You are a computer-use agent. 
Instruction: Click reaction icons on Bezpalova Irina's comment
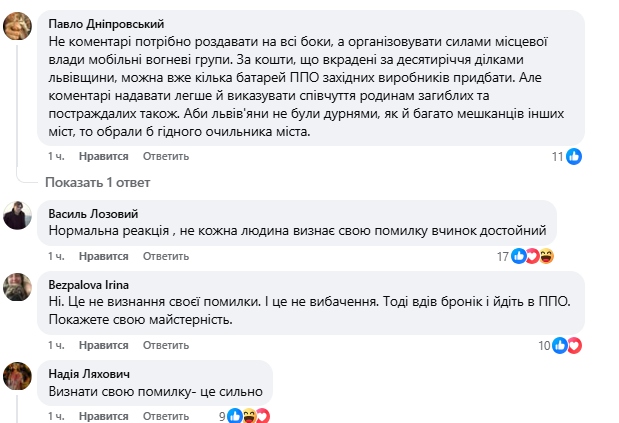tap(568, 345)
